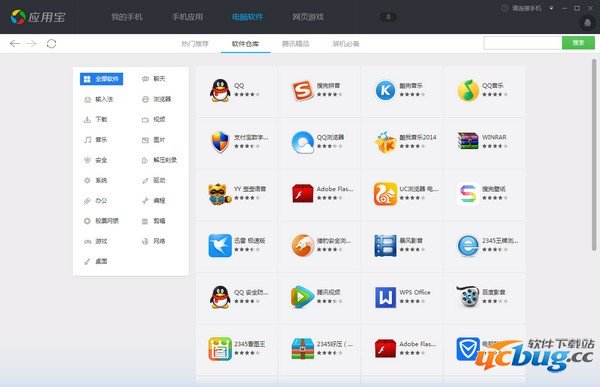Expand the connect-phone dropdown arrow
Screen dimensions: 600x387
tap(551, 8)
